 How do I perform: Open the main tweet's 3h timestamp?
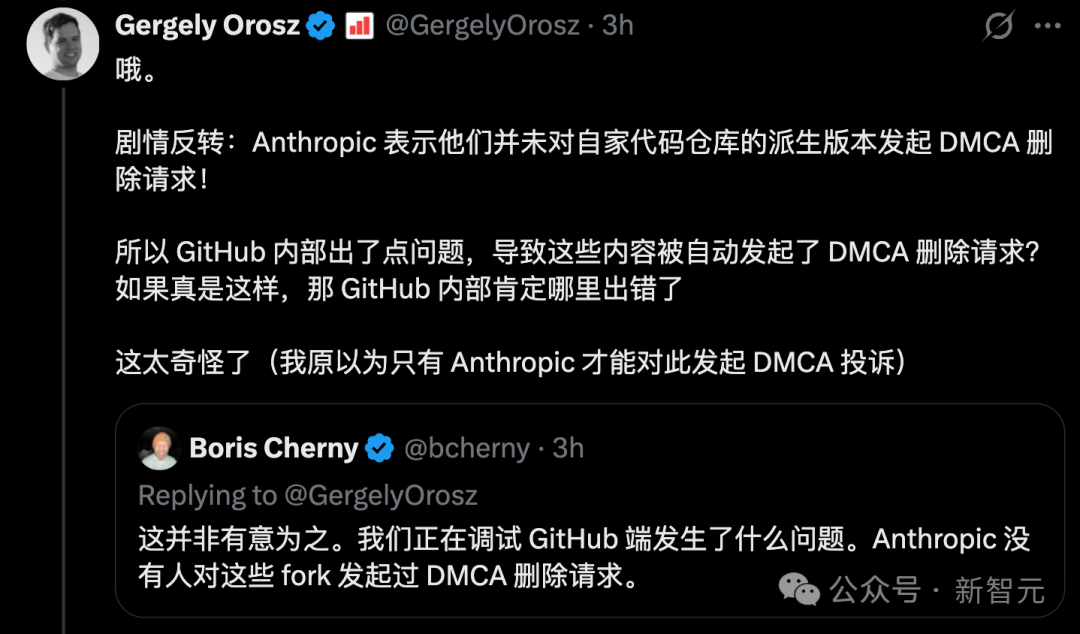[x=618, y=26]
